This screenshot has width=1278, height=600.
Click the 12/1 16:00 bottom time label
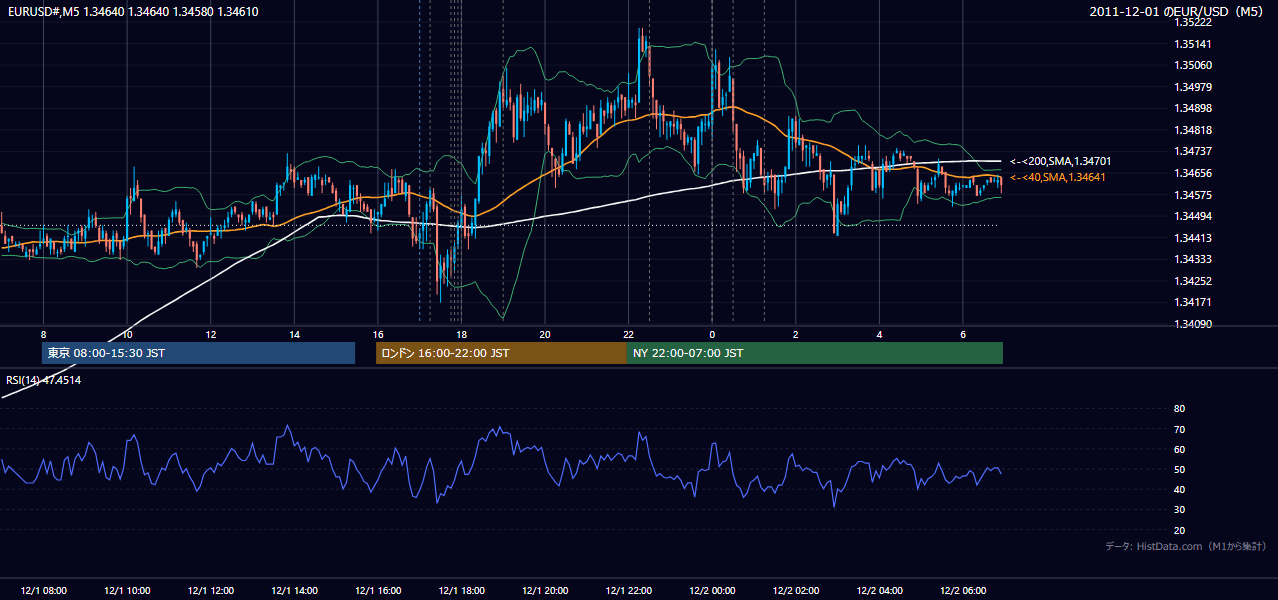coord(378,591)
